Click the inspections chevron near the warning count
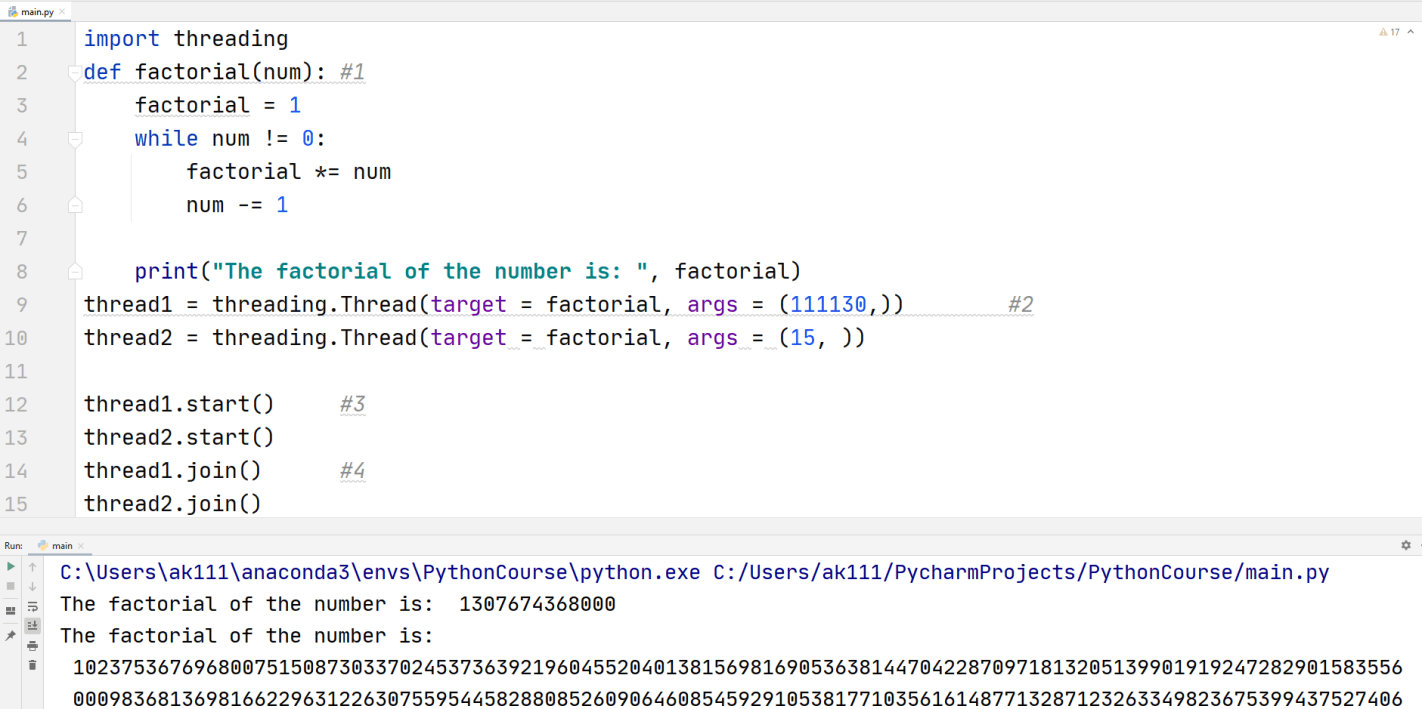The height and width of the screenshot is (709, 1422). 1410,31
